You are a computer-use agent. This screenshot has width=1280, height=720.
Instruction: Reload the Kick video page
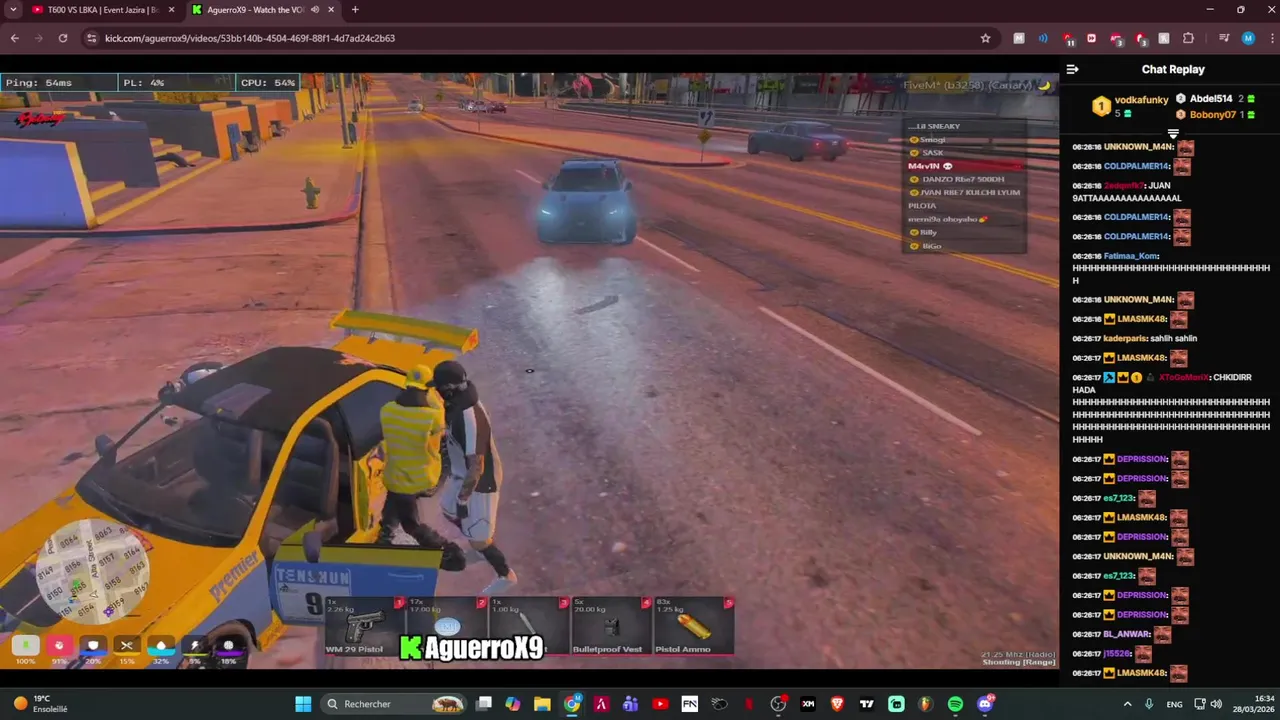(x=62, y=38)
